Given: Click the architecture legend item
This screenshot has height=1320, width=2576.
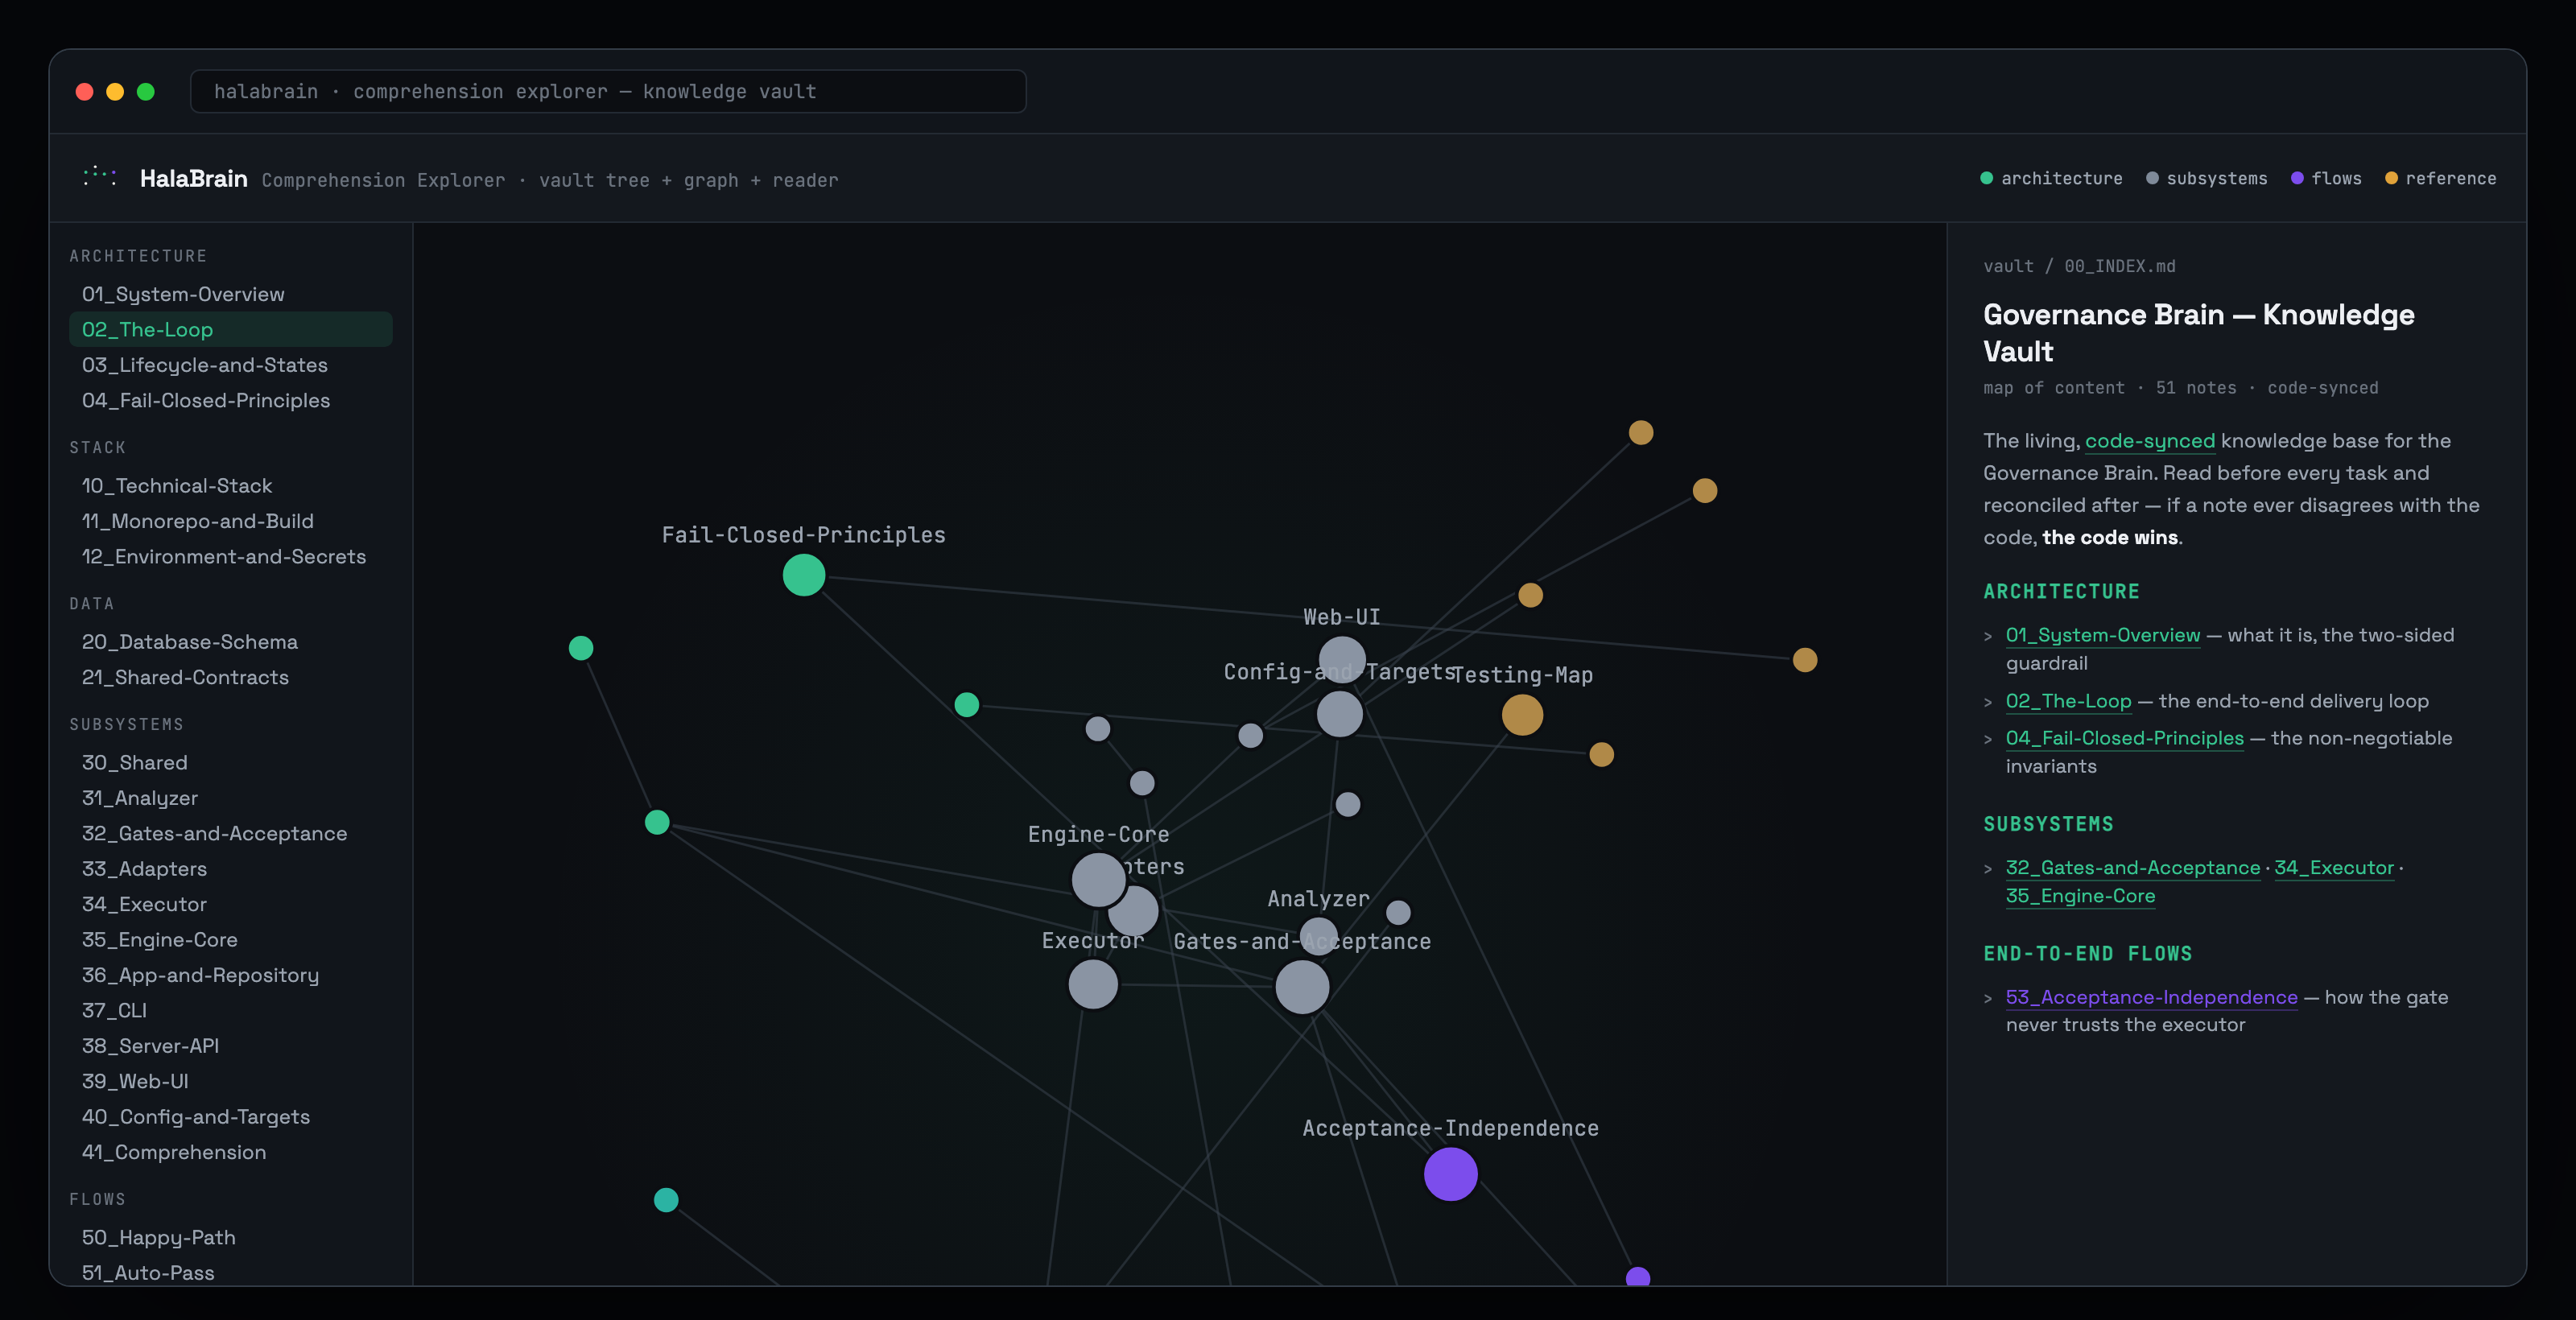Looking at the screenshot, I should pyautogui.click(x=2051, y=179).
